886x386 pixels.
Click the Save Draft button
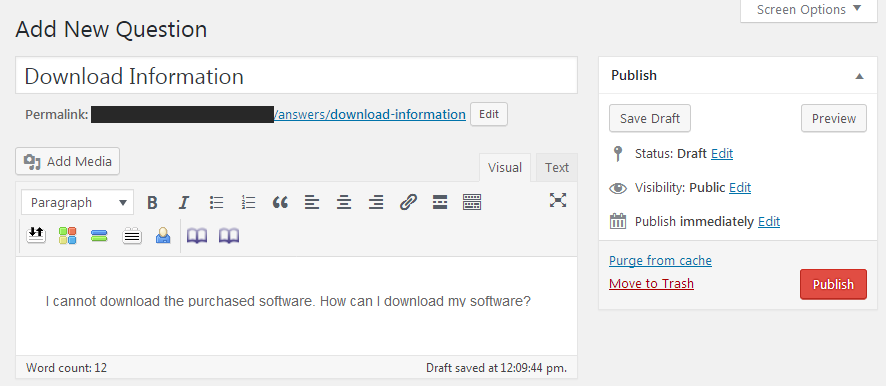pyautogui.click(x=650, y=119)
